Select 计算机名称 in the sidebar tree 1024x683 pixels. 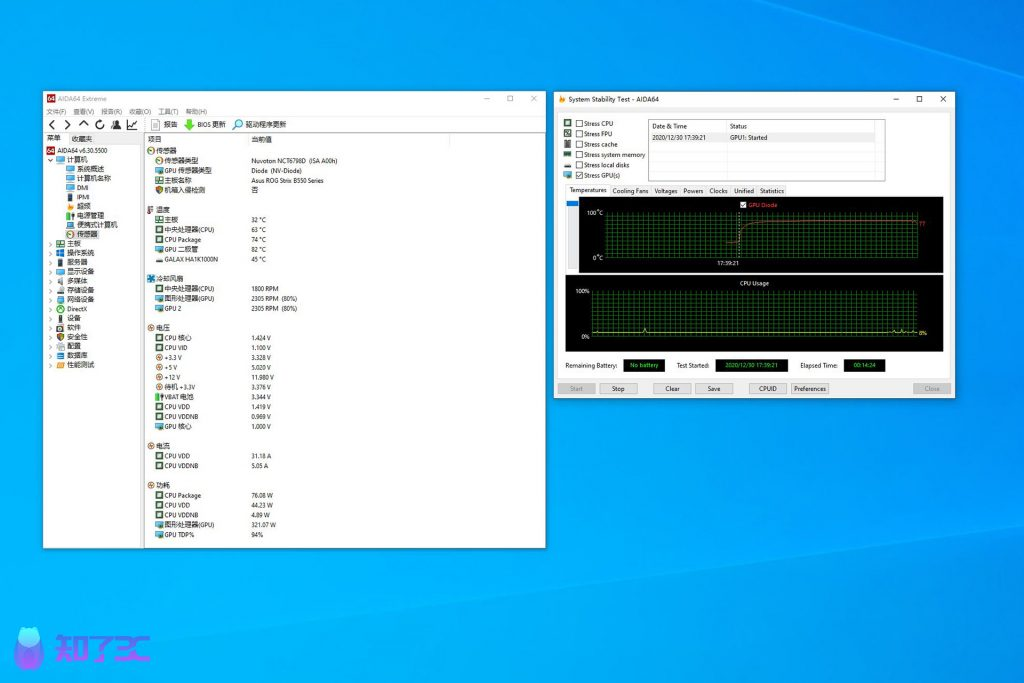[x=88, y=178]
